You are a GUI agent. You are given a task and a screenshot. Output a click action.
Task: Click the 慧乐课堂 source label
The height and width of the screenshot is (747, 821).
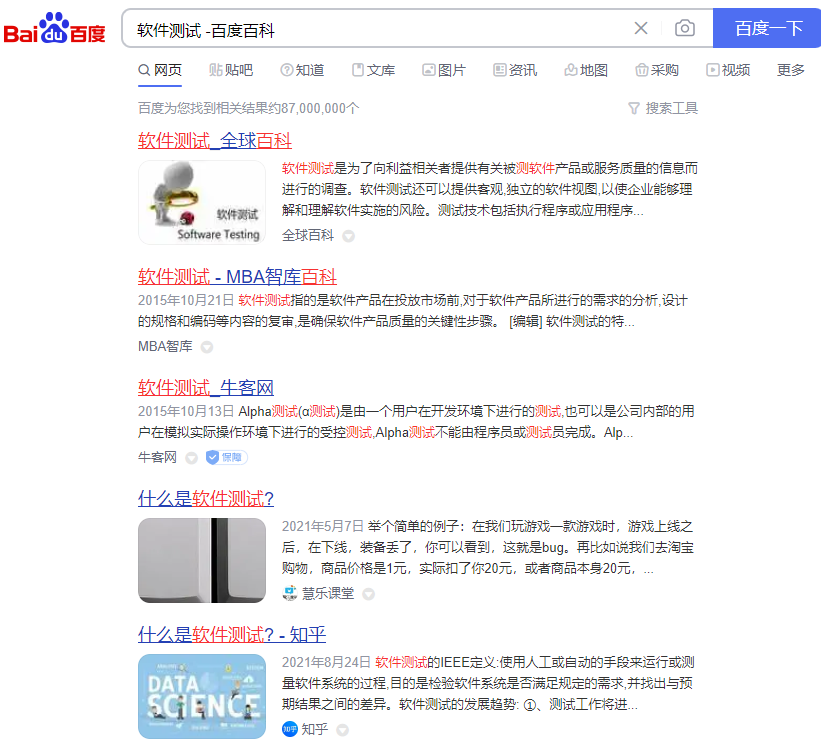coord(328,594)
